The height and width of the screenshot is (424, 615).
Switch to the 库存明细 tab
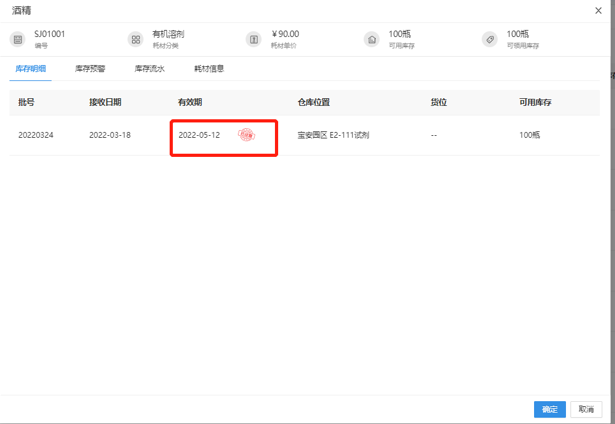[x=31, y=69]
